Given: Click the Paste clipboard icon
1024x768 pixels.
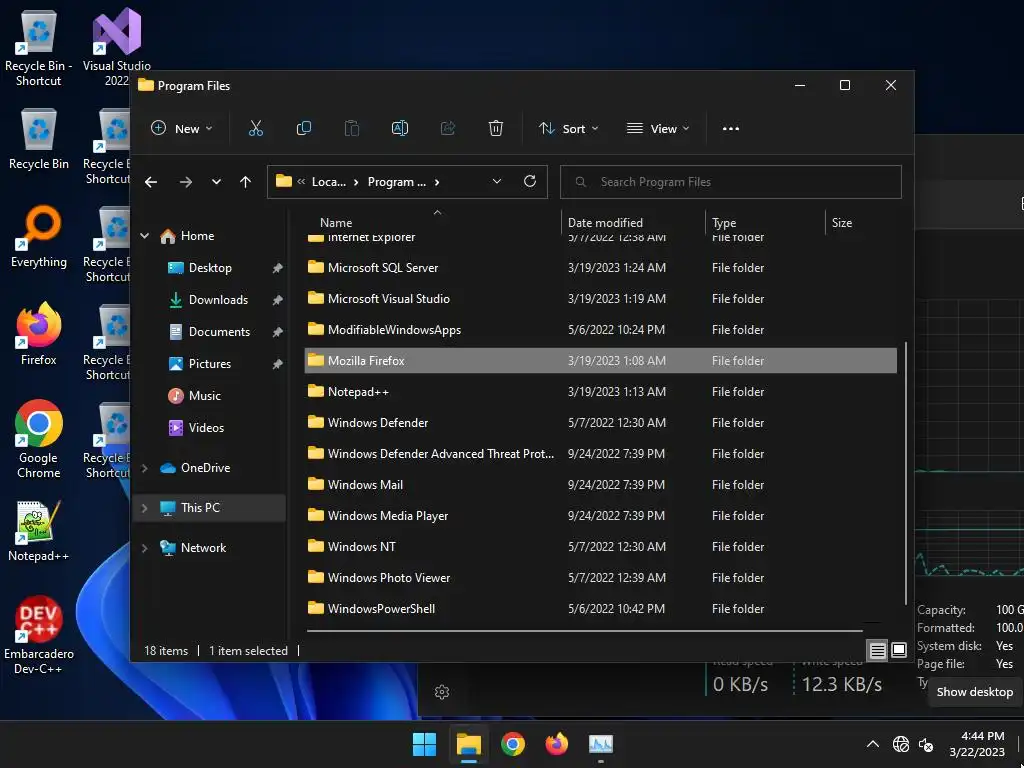Looking at the screenshot, I should point(351,129).
